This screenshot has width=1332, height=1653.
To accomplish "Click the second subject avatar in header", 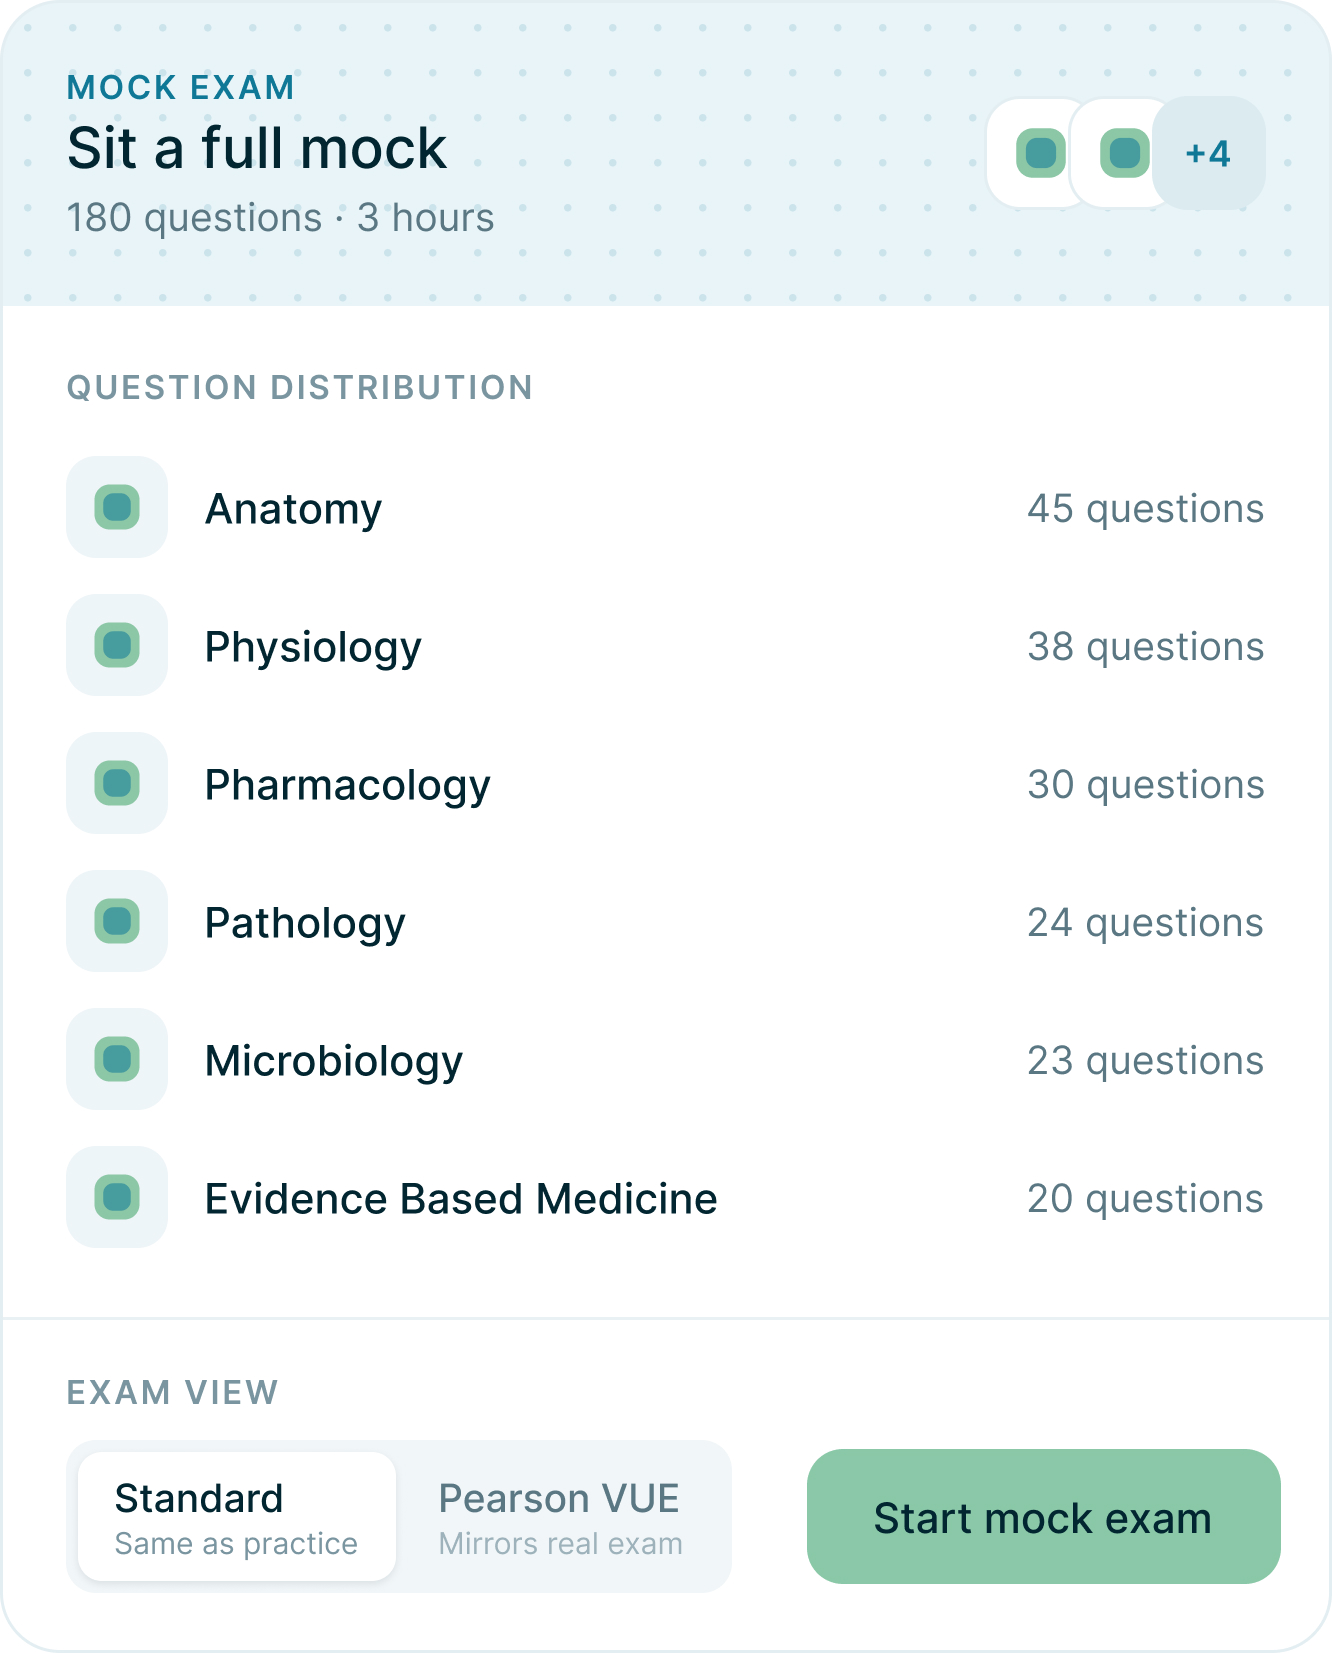I will (x=1124, y=153).
